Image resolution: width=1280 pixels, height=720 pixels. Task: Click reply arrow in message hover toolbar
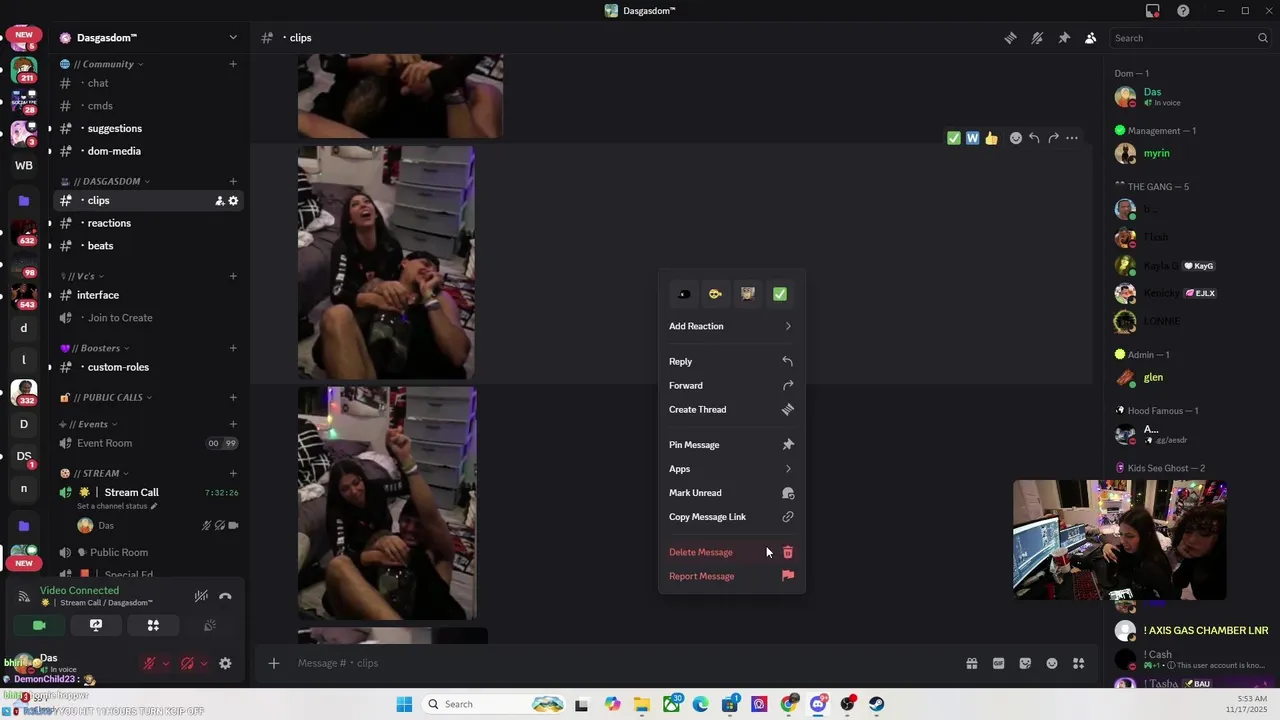point(1034,138)
